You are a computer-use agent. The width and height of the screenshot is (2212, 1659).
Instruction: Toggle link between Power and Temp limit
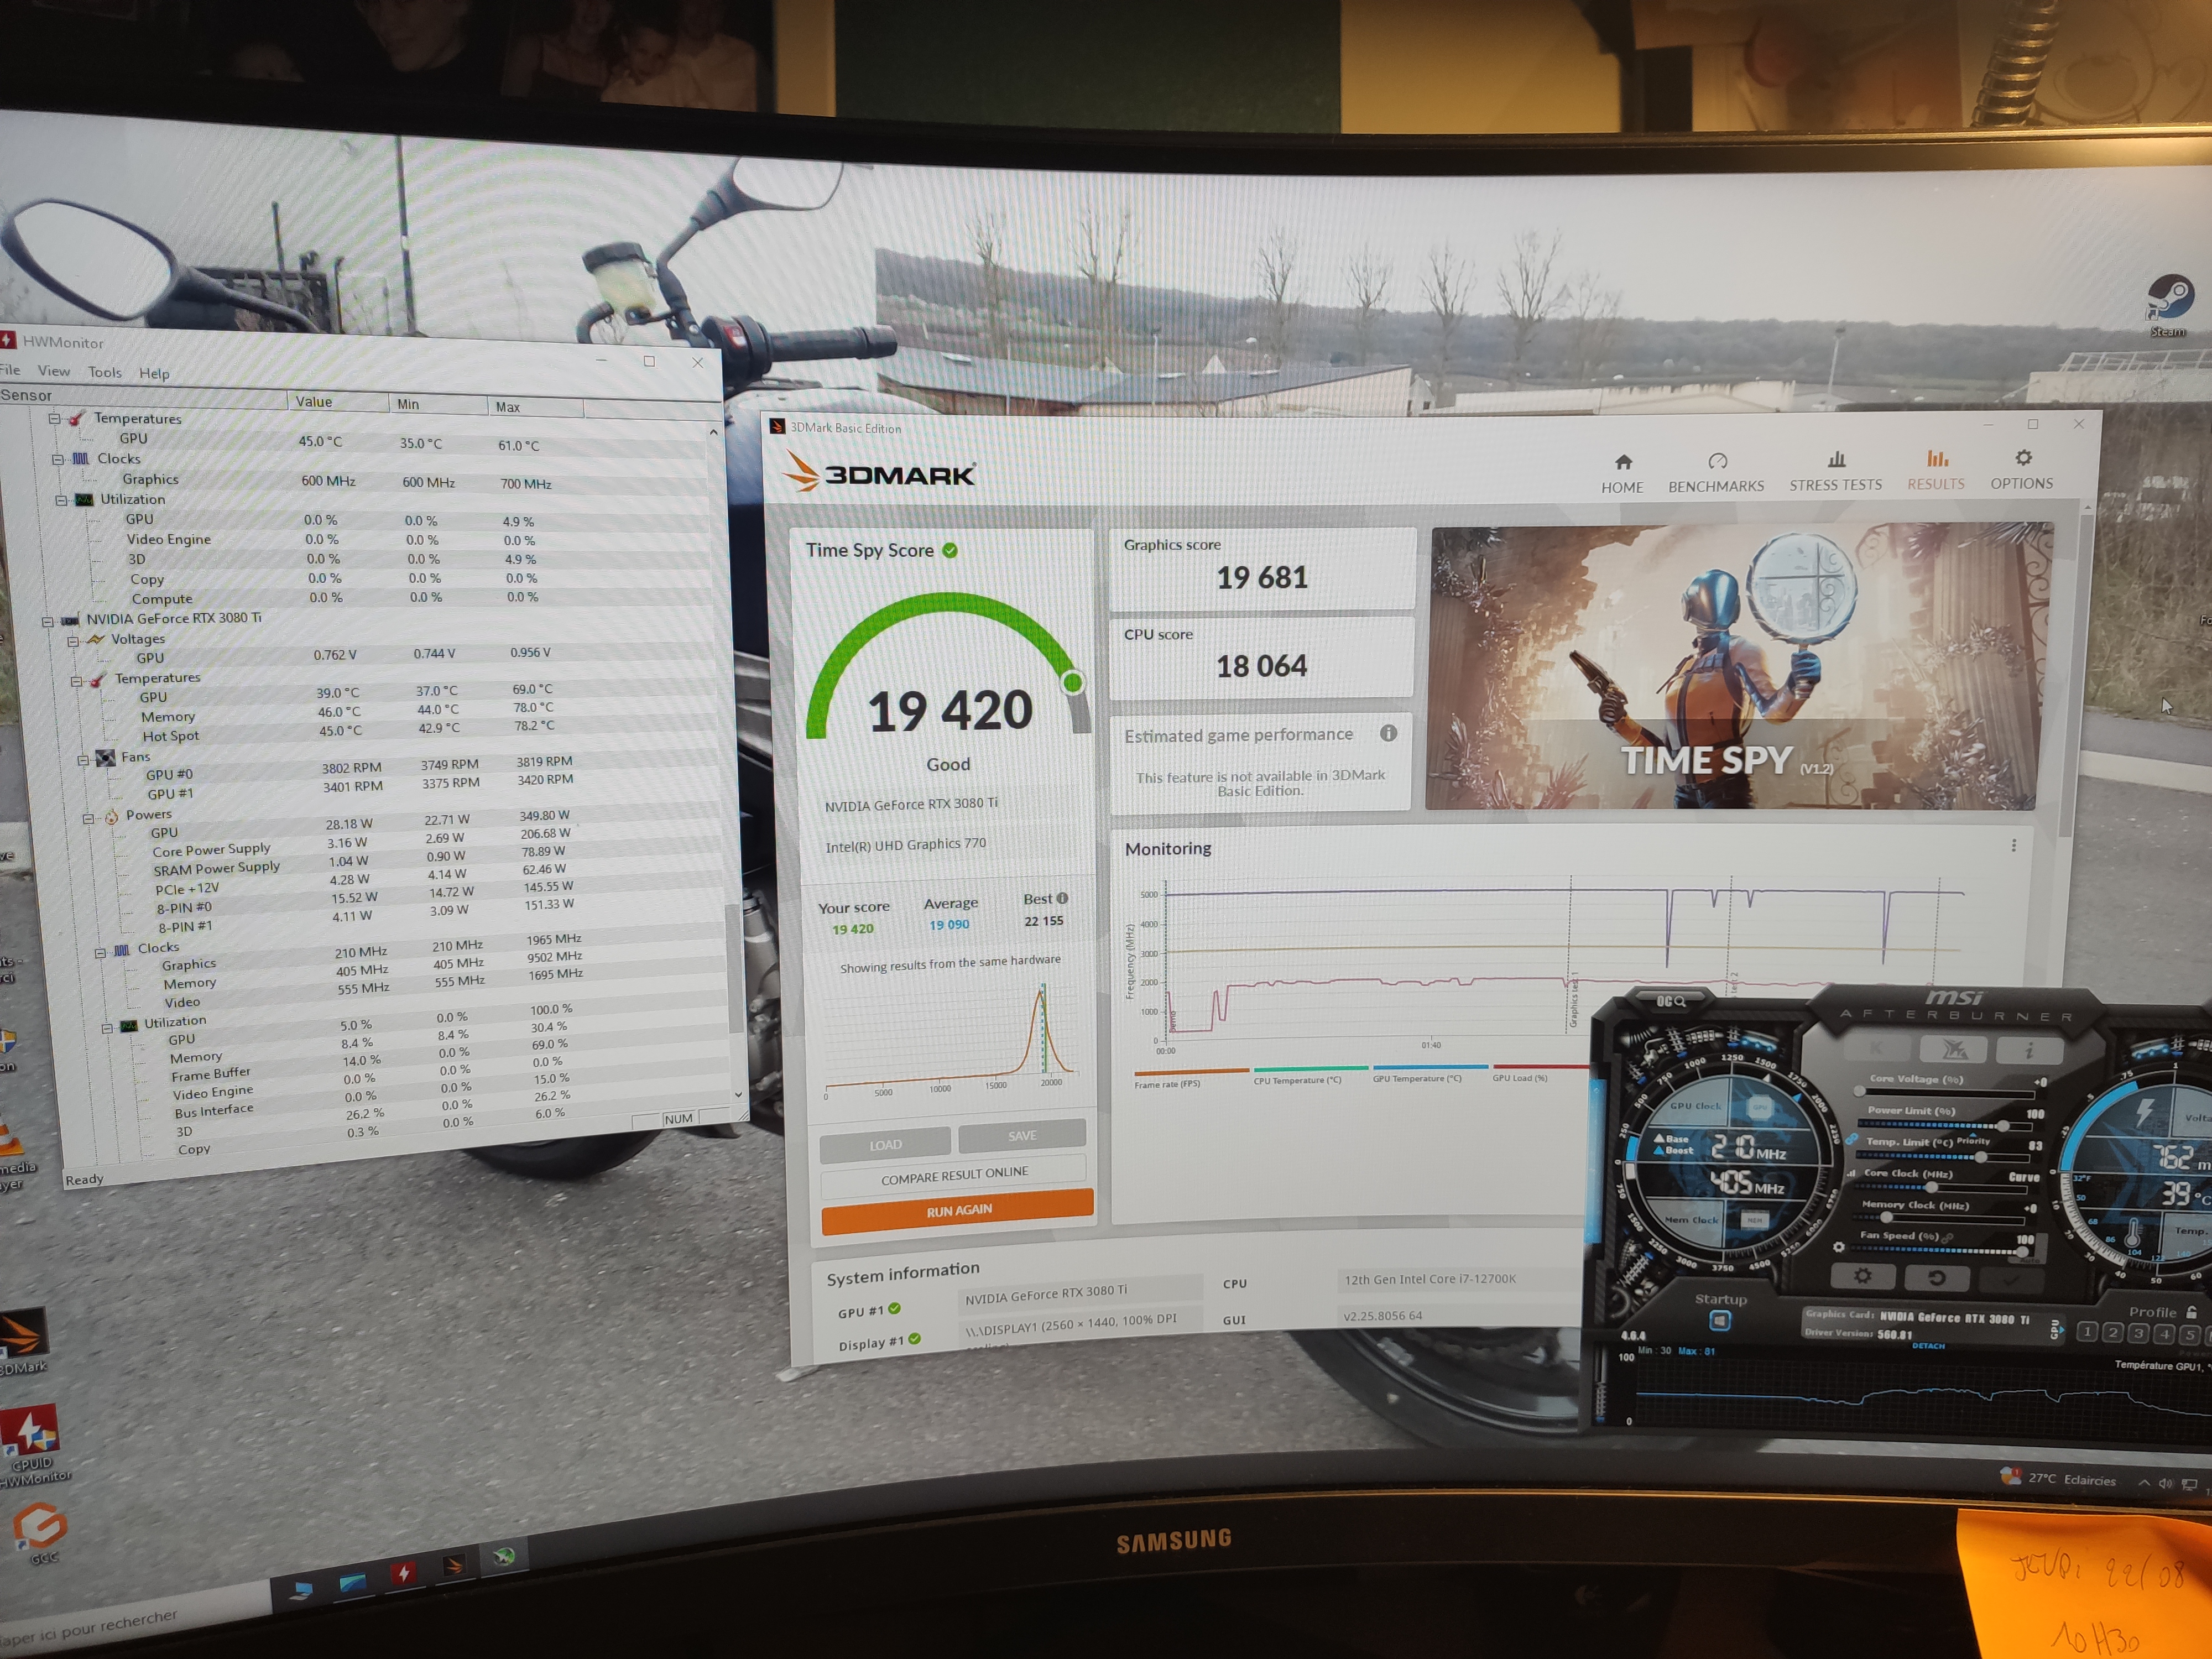[1852, 1140]
